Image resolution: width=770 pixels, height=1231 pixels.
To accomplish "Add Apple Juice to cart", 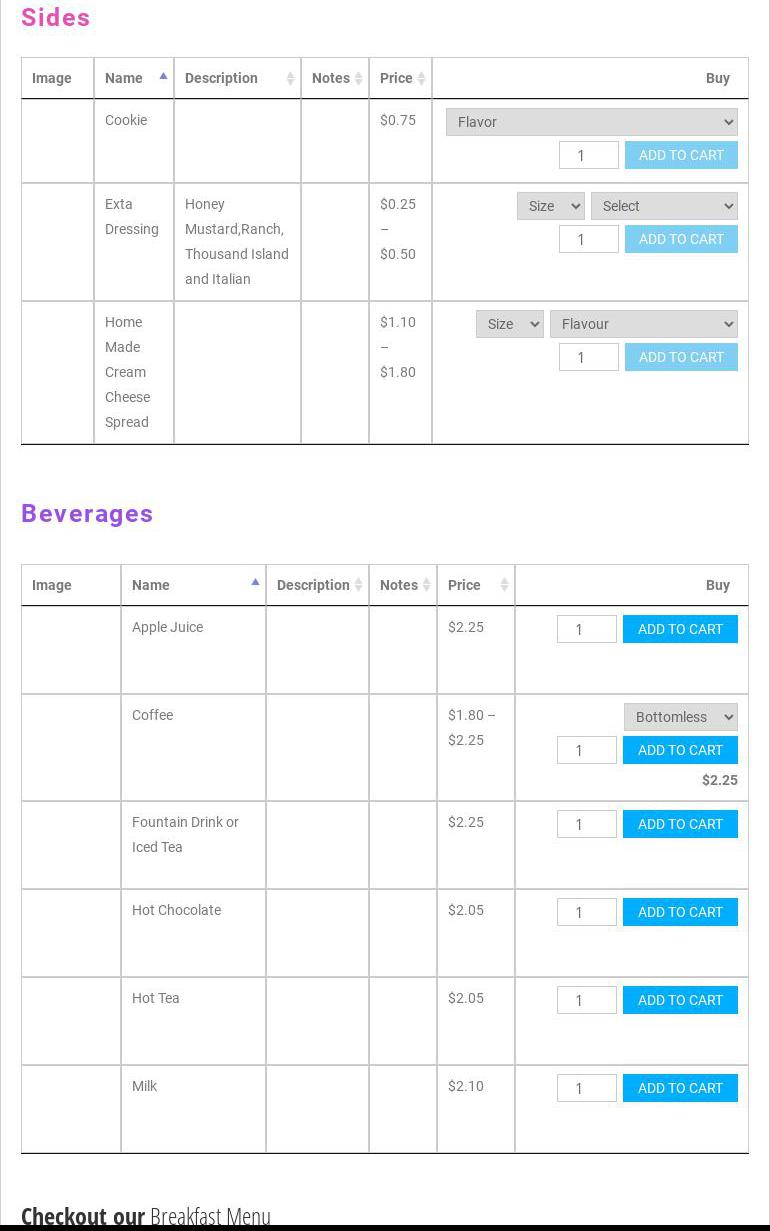I will 680,629.
